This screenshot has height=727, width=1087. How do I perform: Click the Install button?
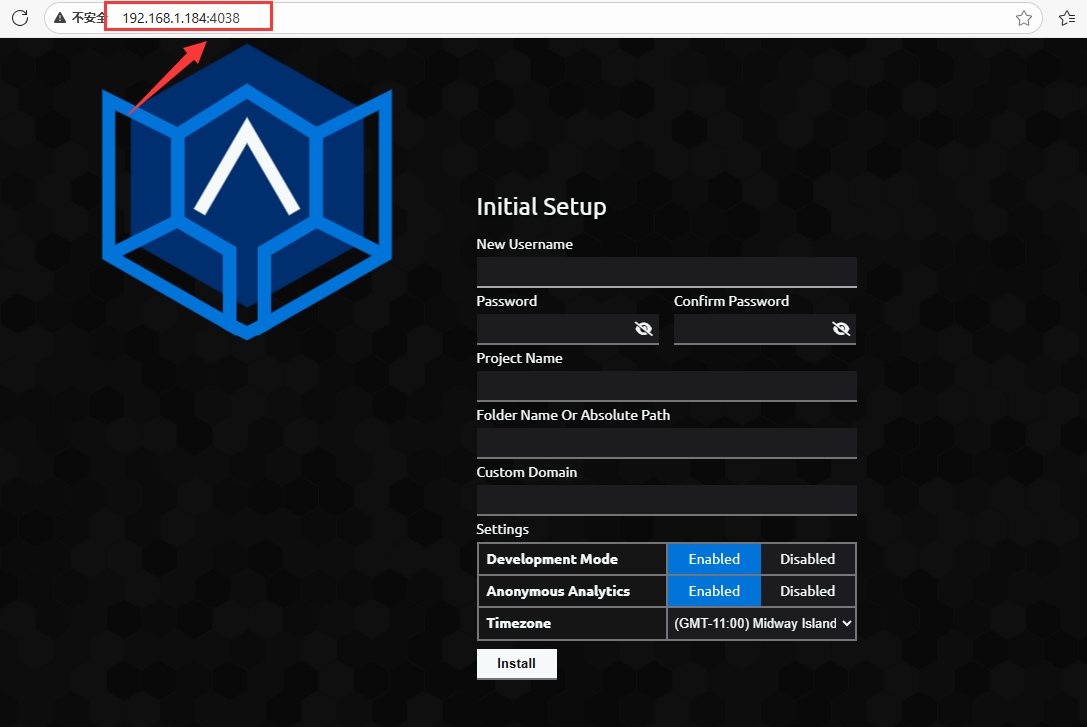[516, 664]
